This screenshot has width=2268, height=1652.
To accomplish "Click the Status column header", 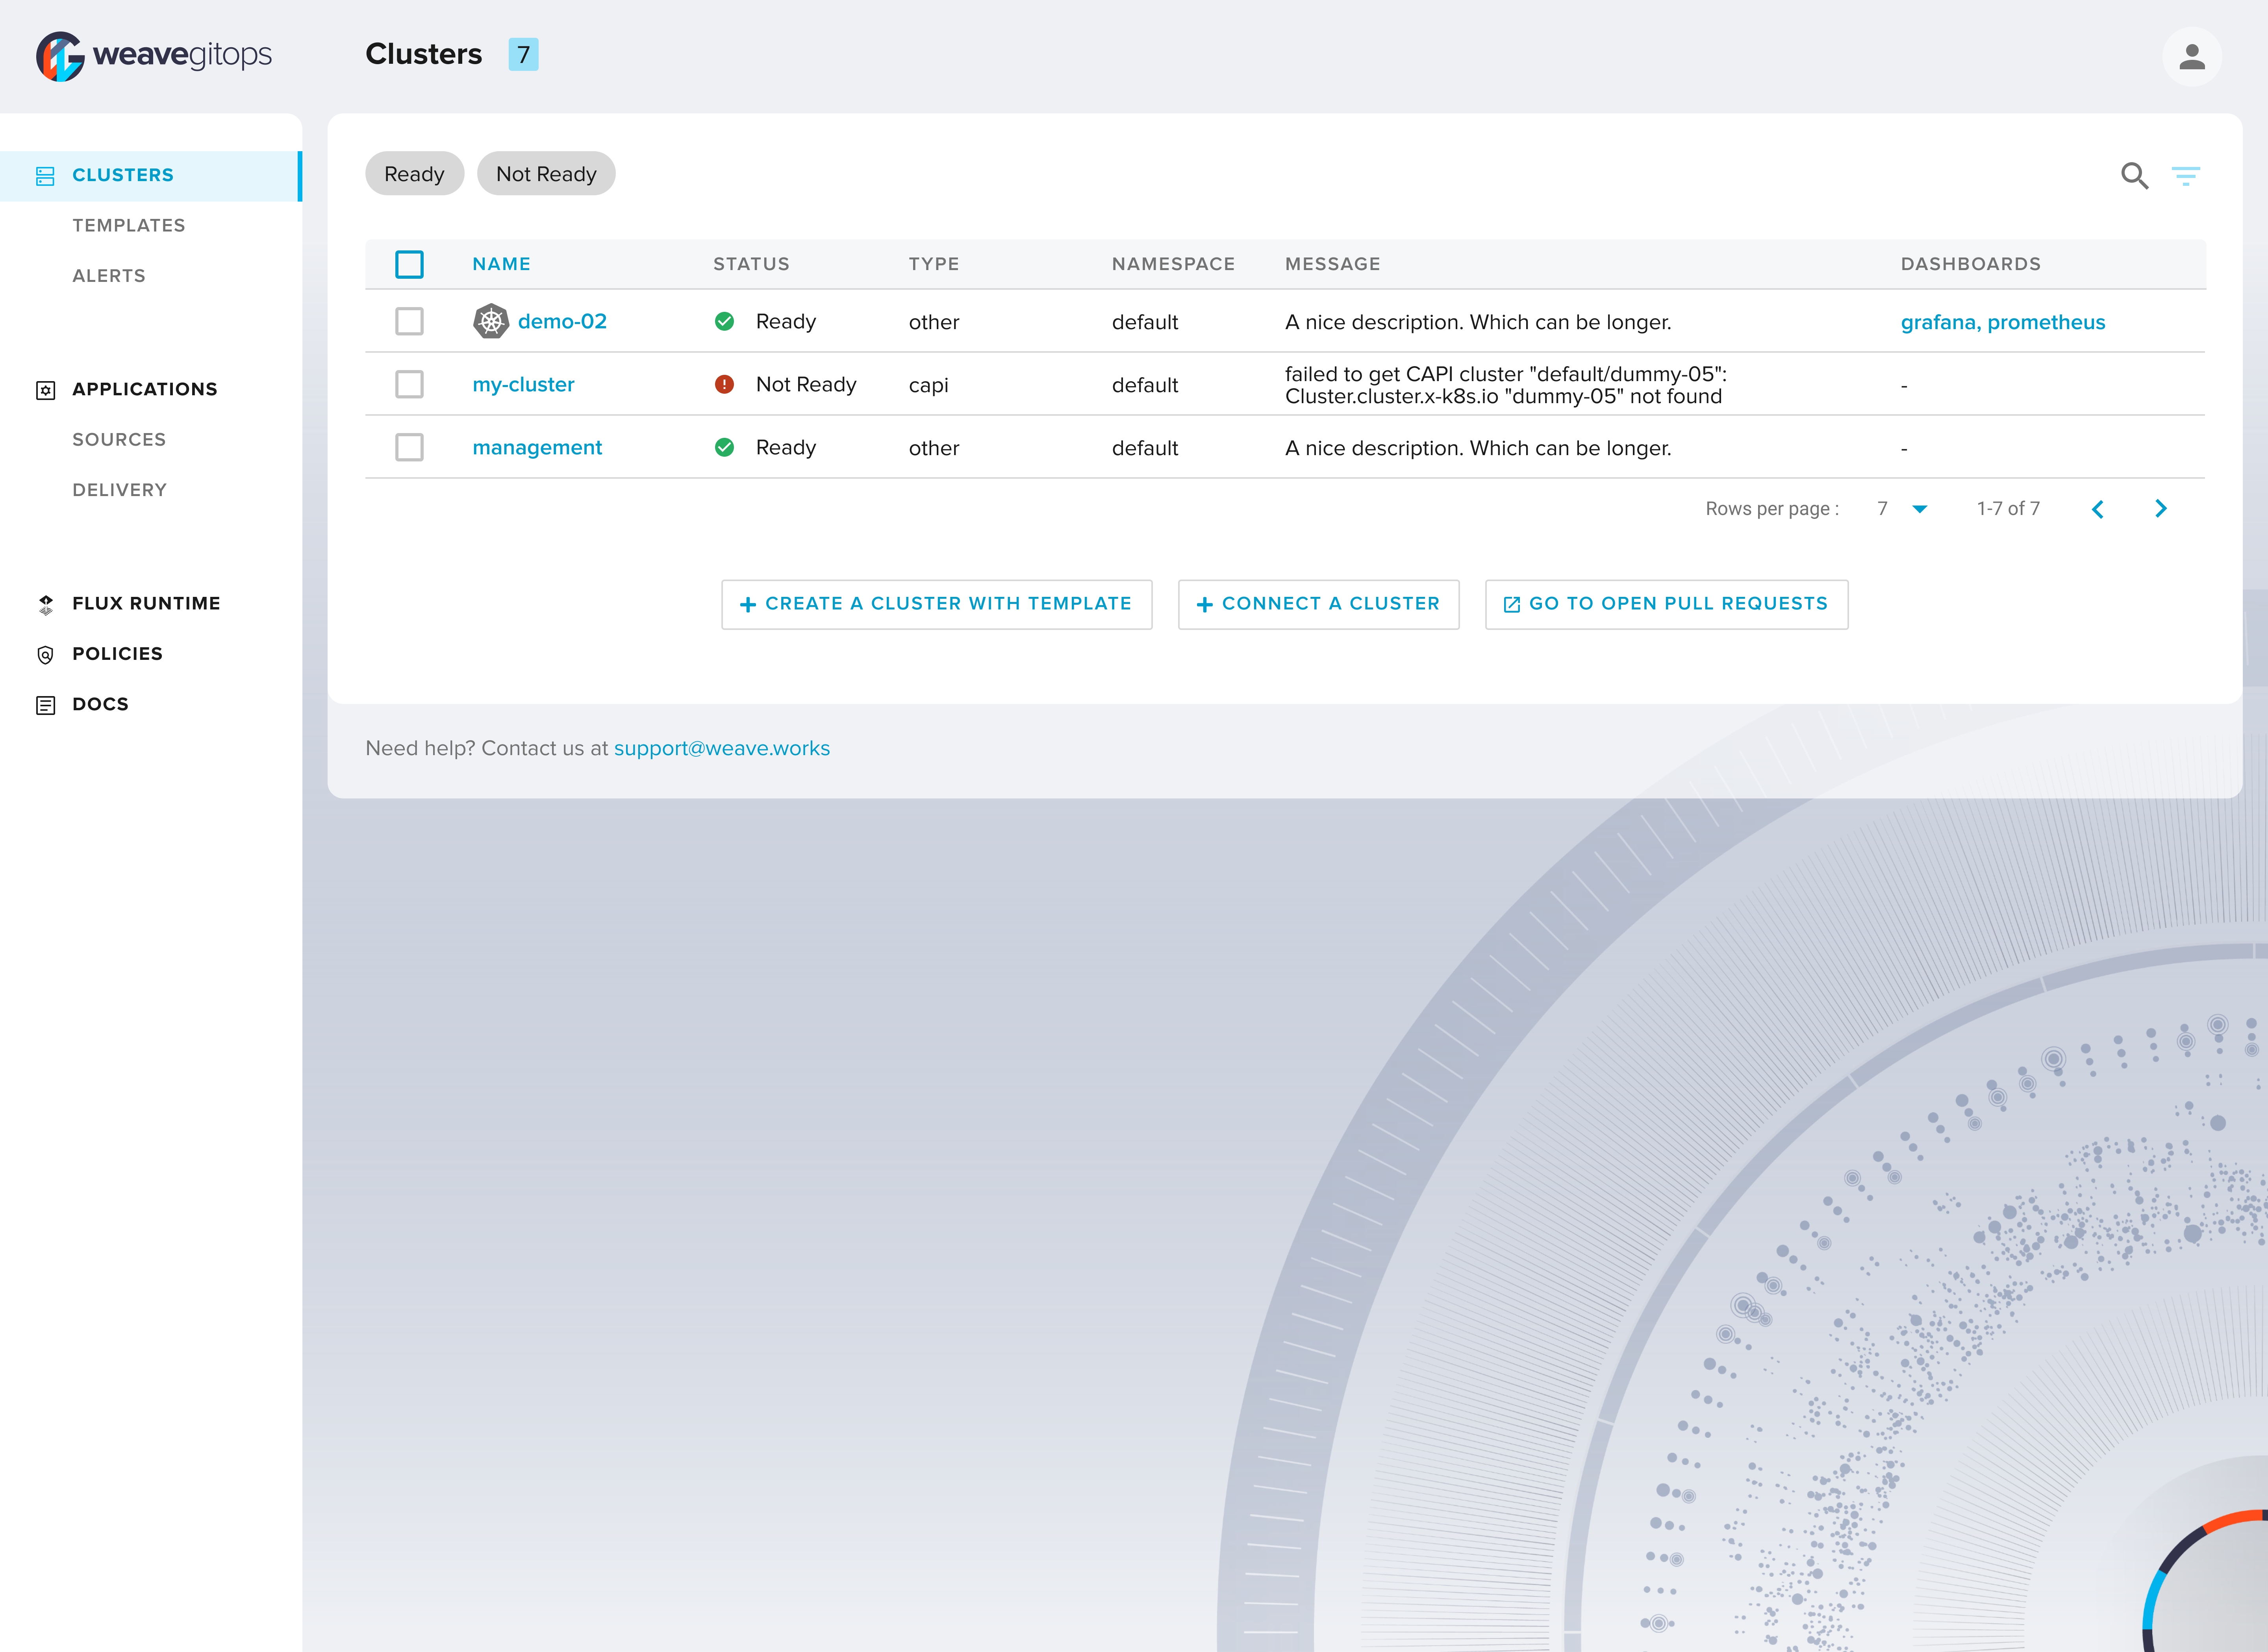I will pos(751,264).
